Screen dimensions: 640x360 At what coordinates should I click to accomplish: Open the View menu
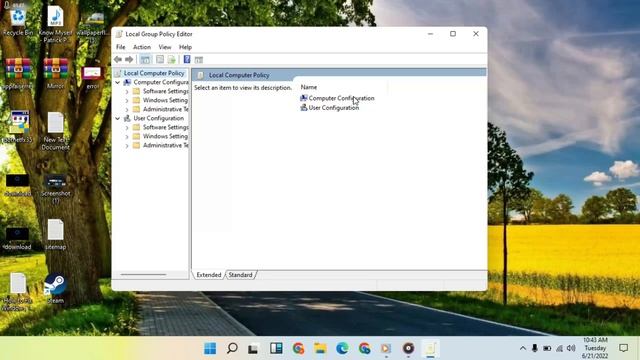coord(165,47)
